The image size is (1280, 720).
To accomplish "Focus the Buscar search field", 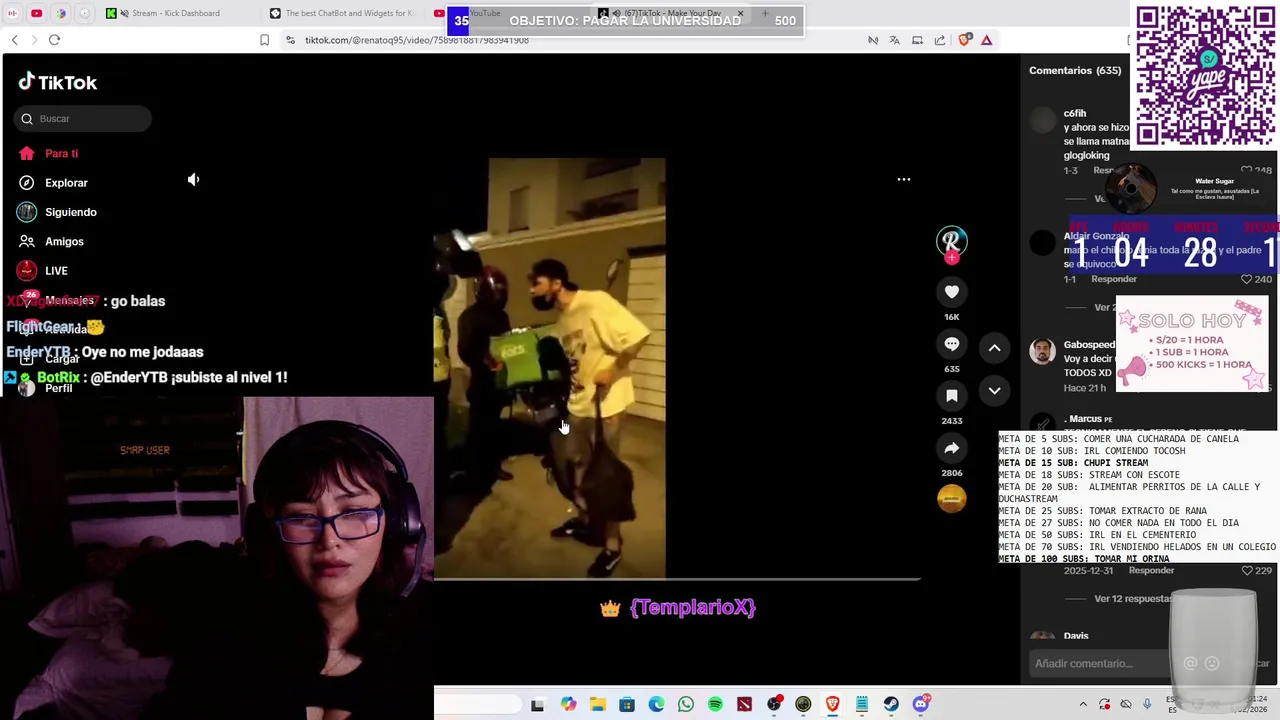I will pyautogui.click(x=83, y=119).
